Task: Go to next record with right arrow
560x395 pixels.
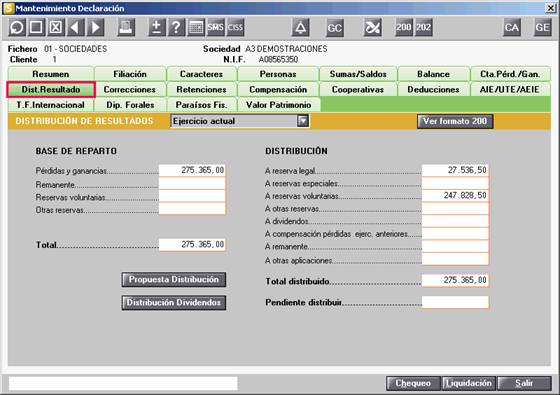Action: click(95, 28)
